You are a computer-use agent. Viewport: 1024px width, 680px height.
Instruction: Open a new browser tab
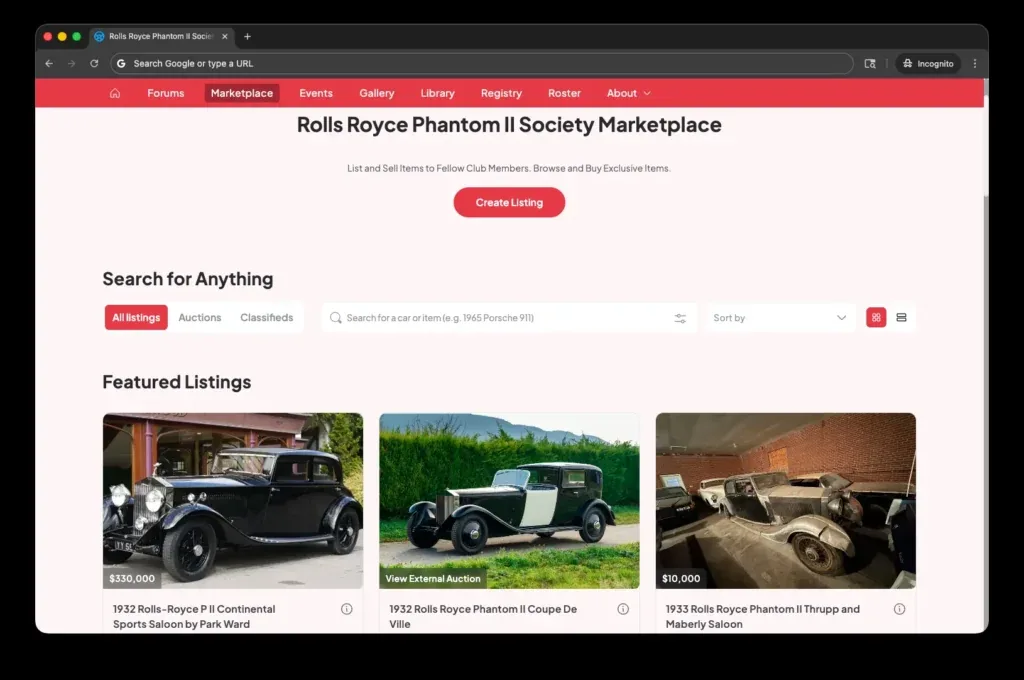pos(247,37)
